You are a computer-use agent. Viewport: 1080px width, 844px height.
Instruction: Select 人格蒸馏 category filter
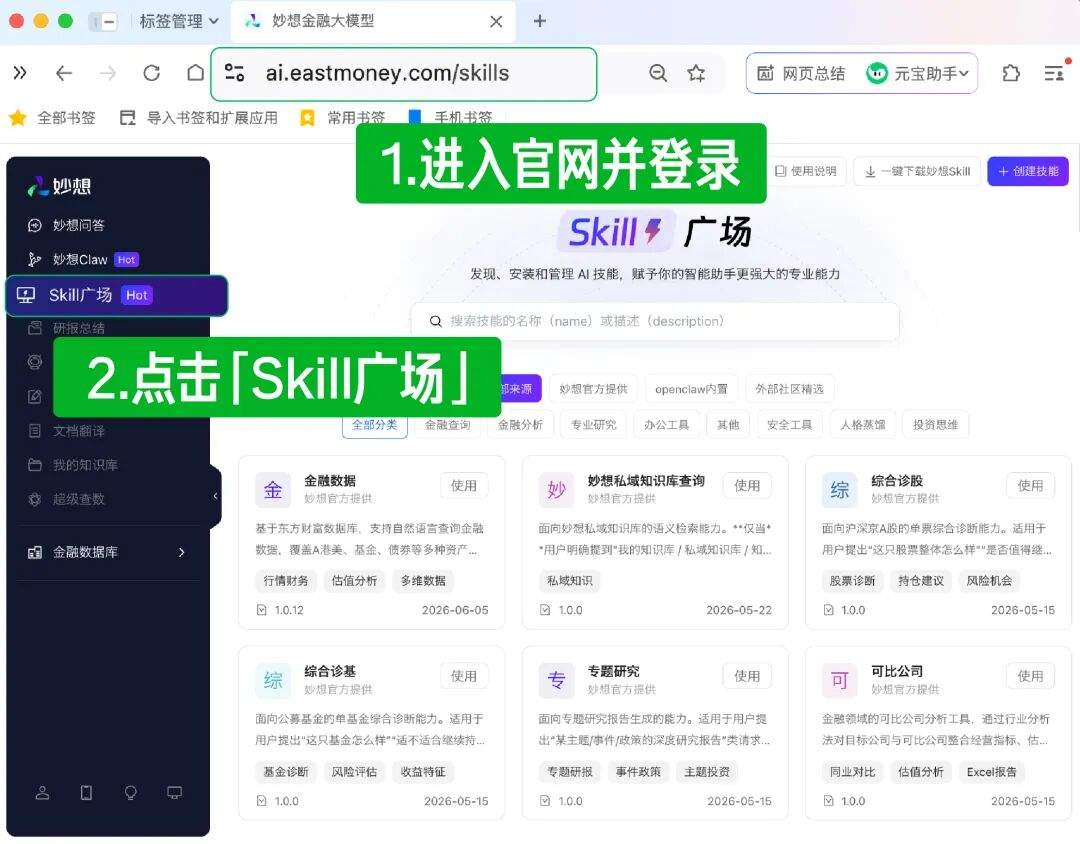(x=862, y=424)
